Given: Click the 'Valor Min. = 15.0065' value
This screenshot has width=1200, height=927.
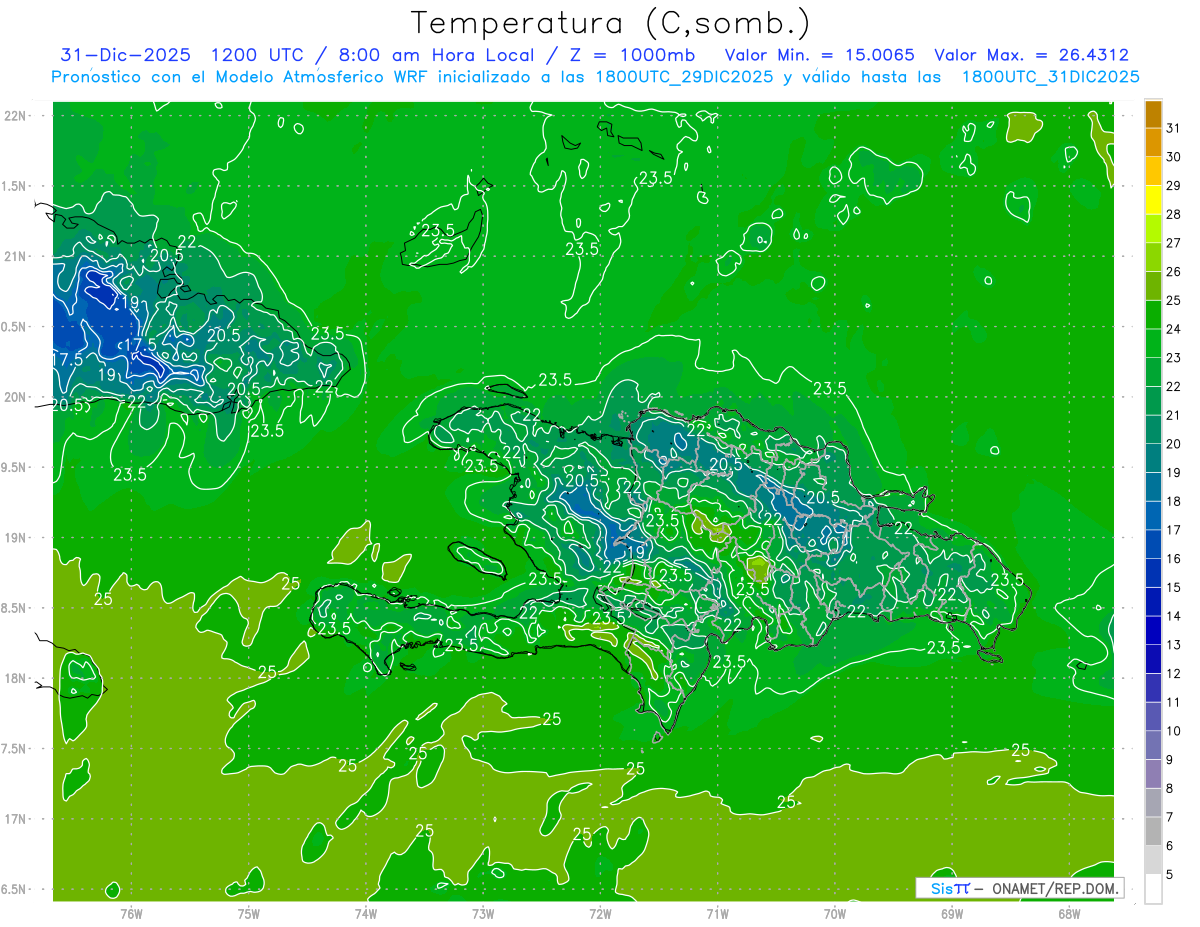Looking at the screenshot, I should click(x=819, y=55).
